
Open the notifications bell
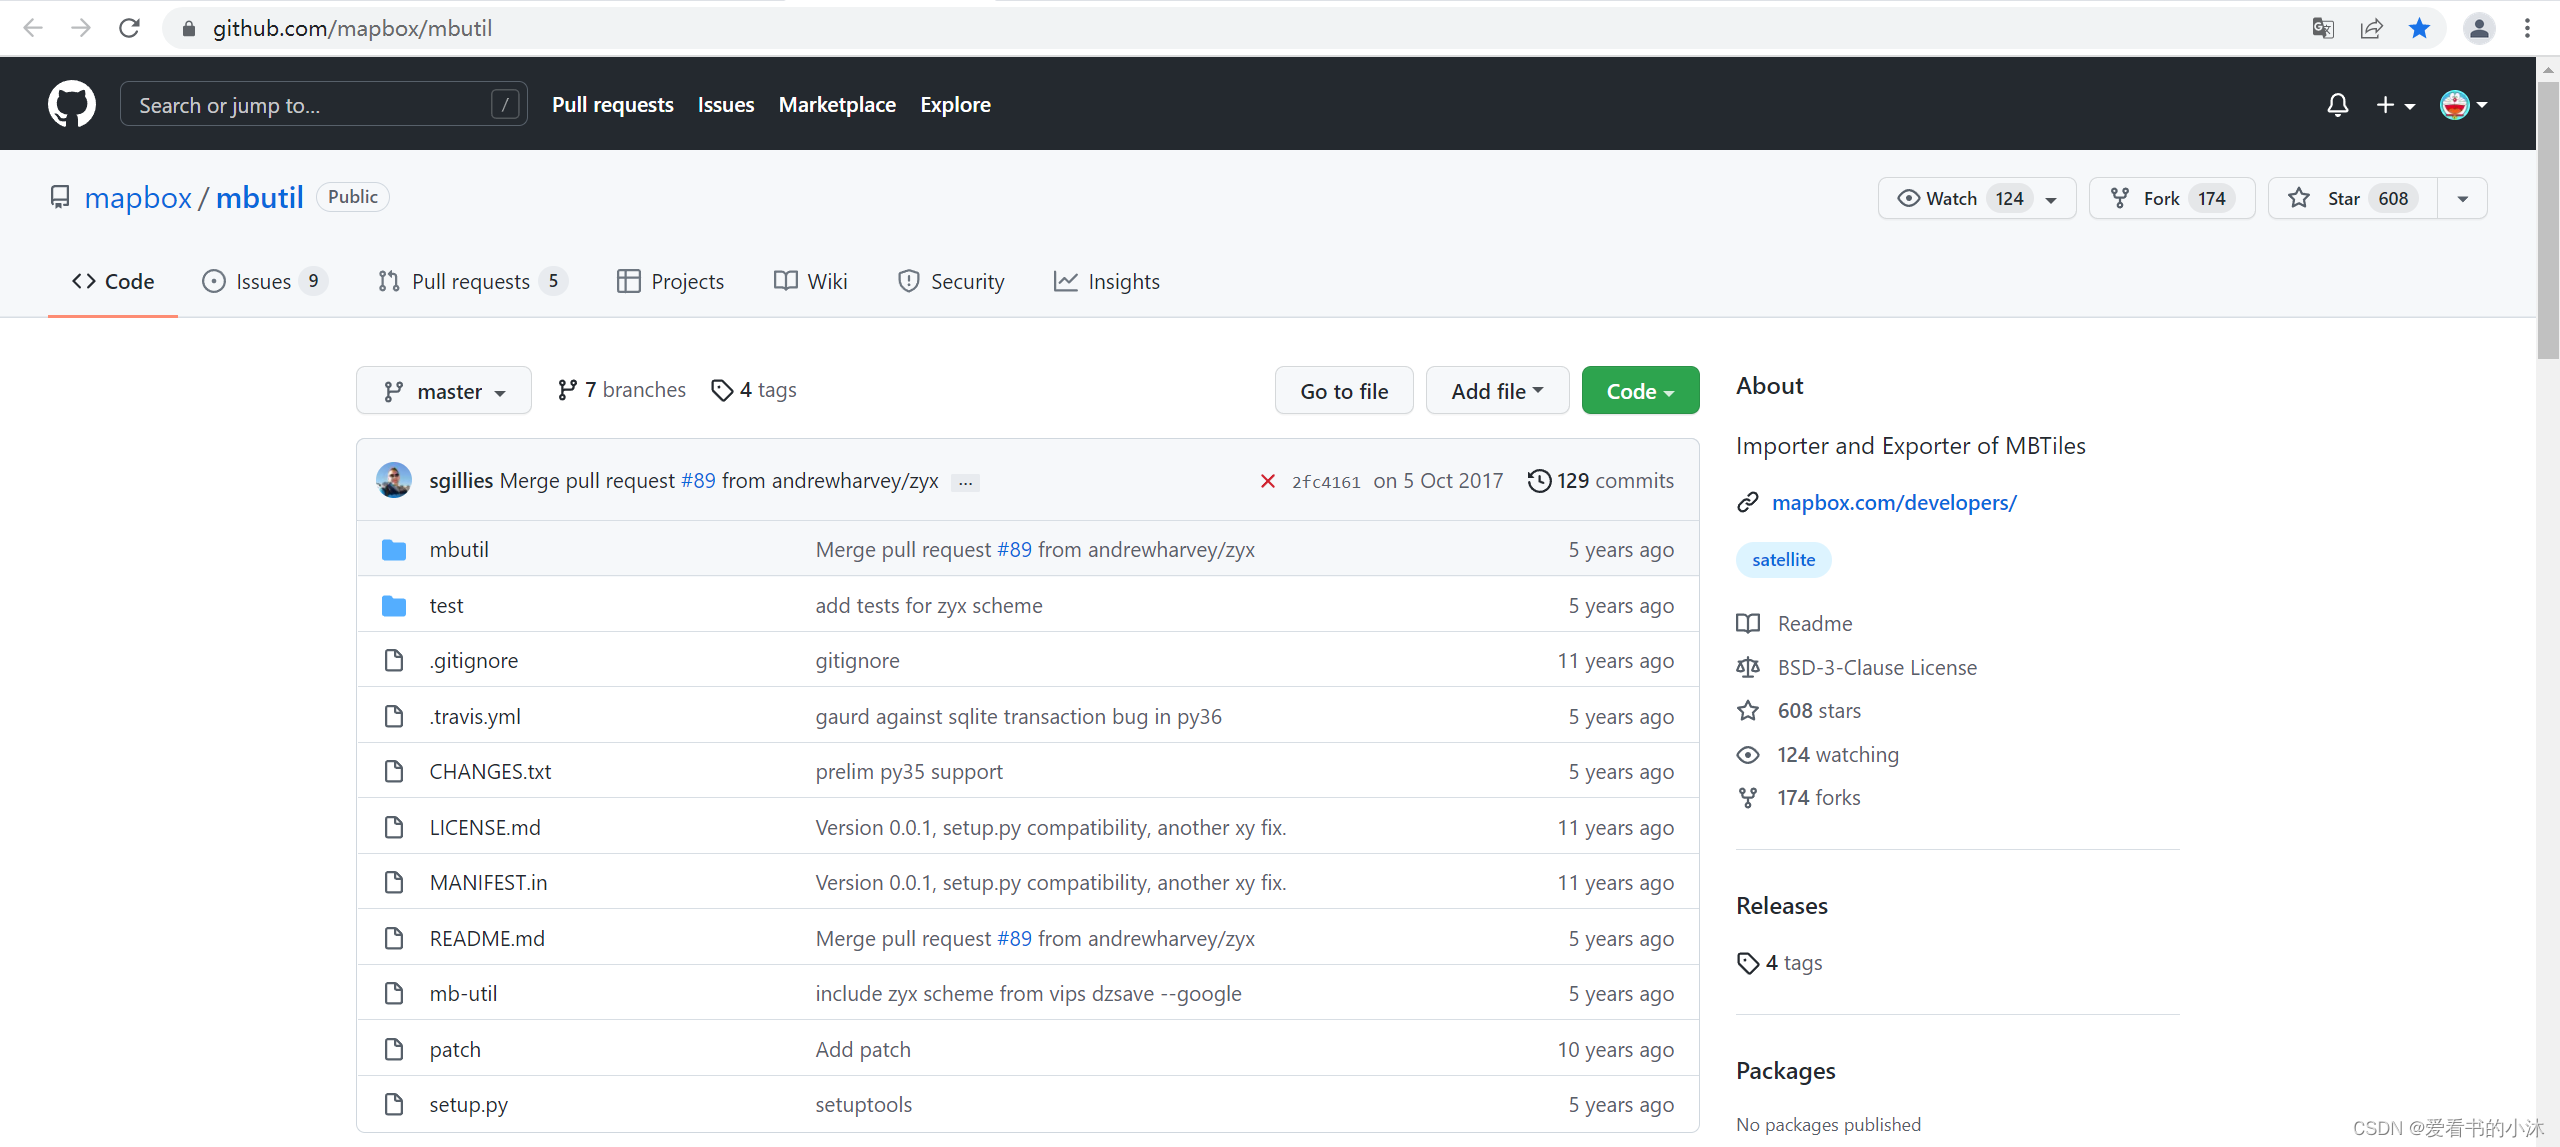(x=2337, y=104)
